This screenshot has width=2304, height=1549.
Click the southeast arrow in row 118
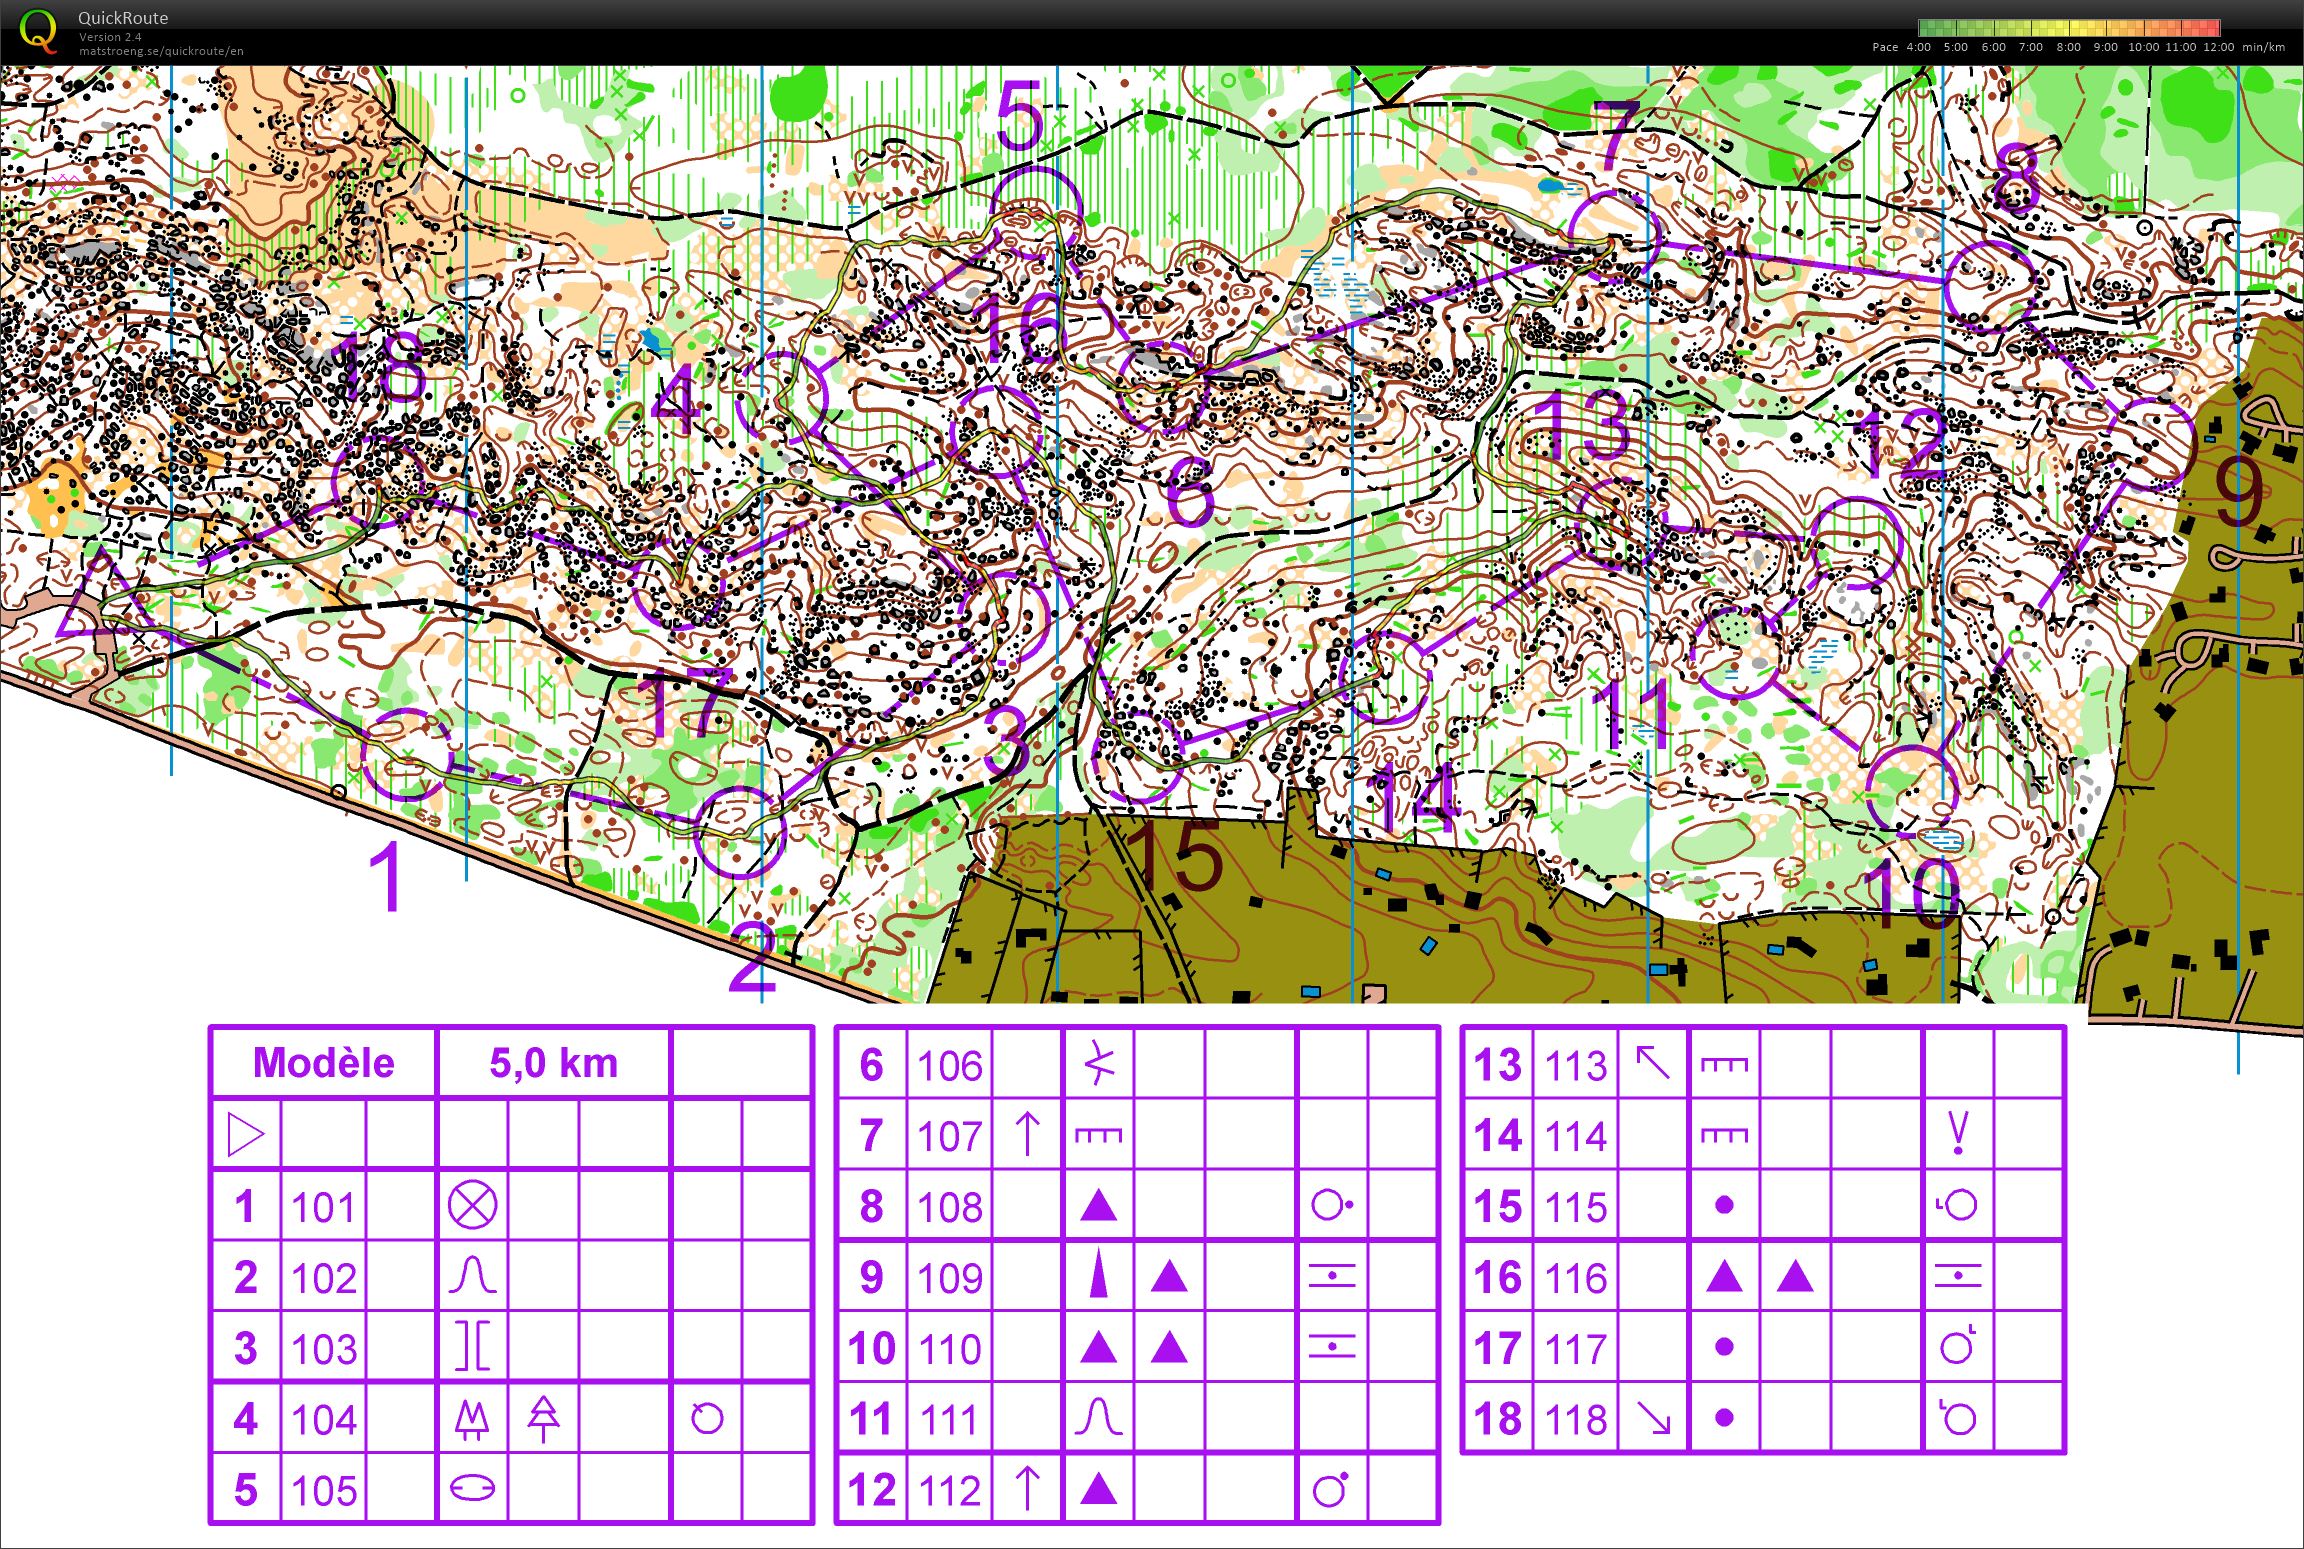click(x=1653, y=1418)
